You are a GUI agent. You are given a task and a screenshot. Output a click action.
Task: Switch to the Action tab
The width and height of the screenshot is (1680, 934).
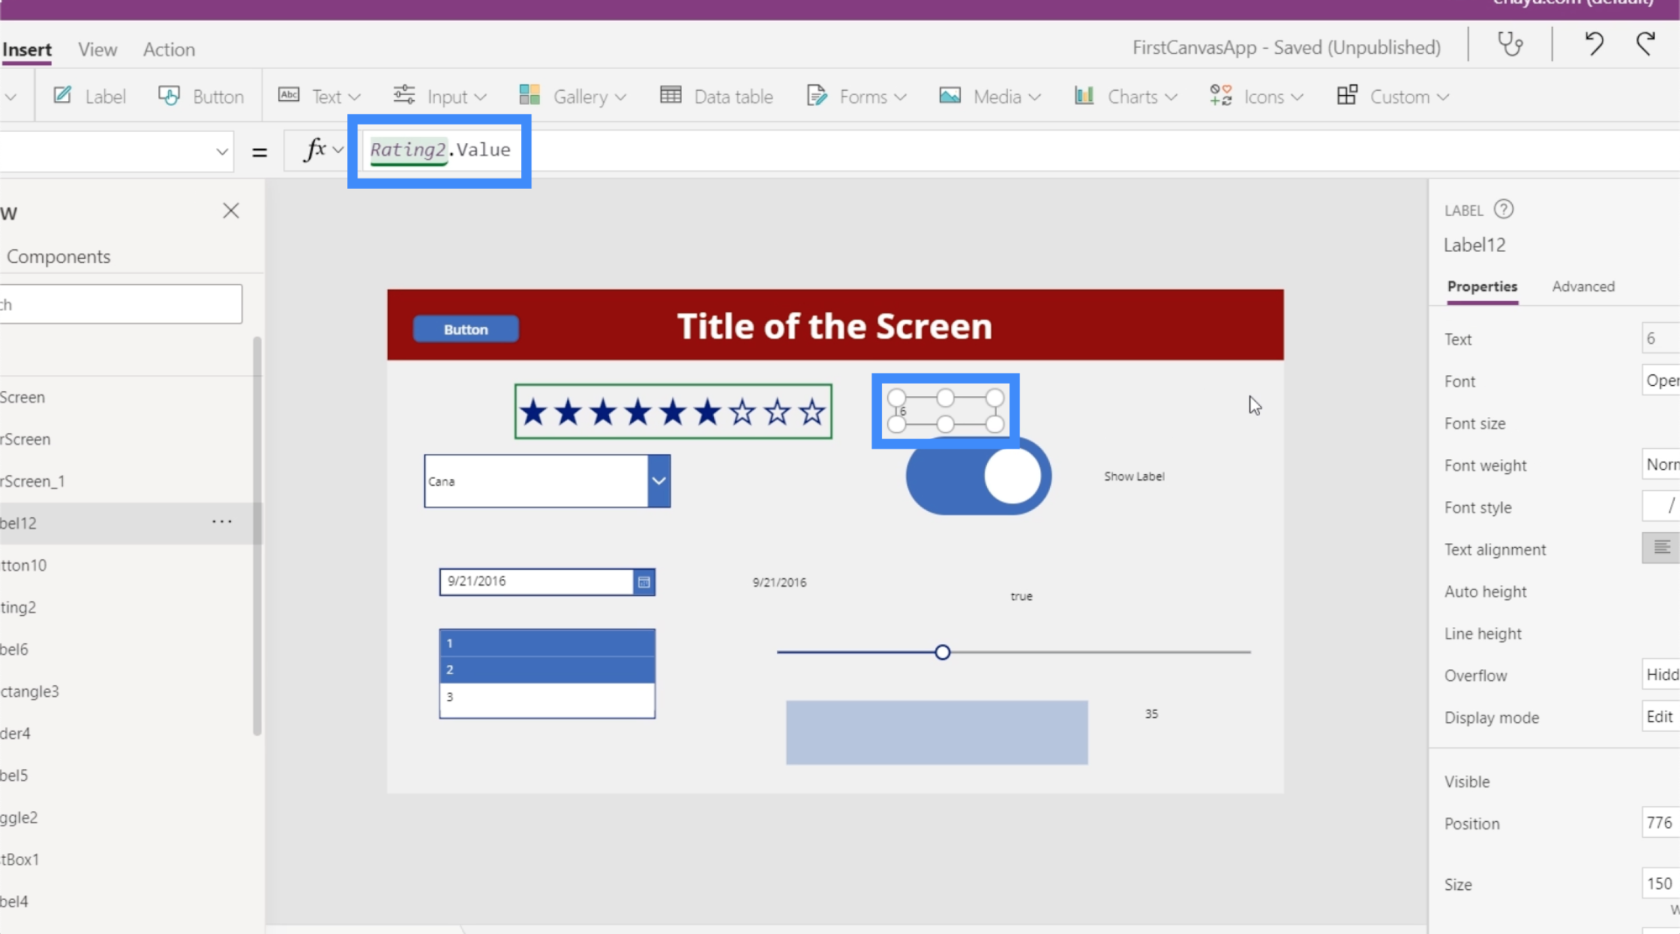coord(169,49)
